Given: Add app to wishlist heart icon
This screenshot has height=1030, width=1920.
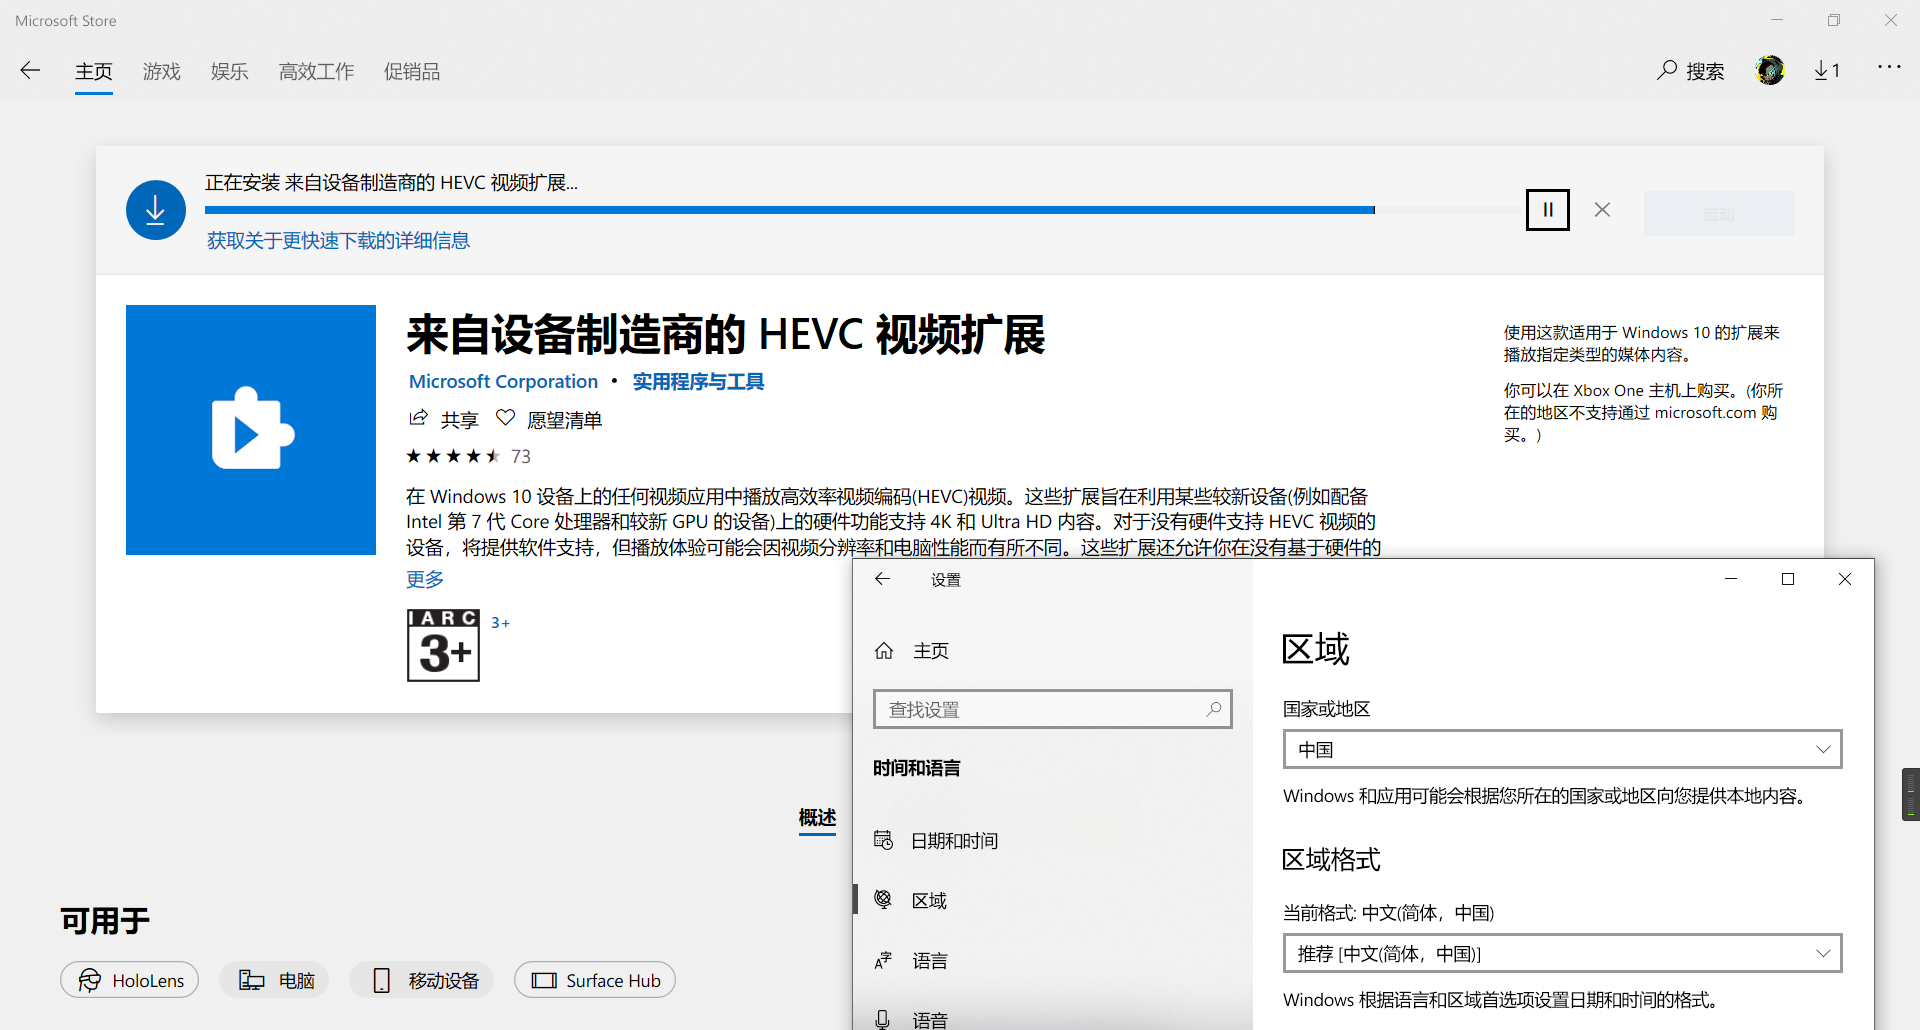Looking at the screenshot, I should (506, 418).
